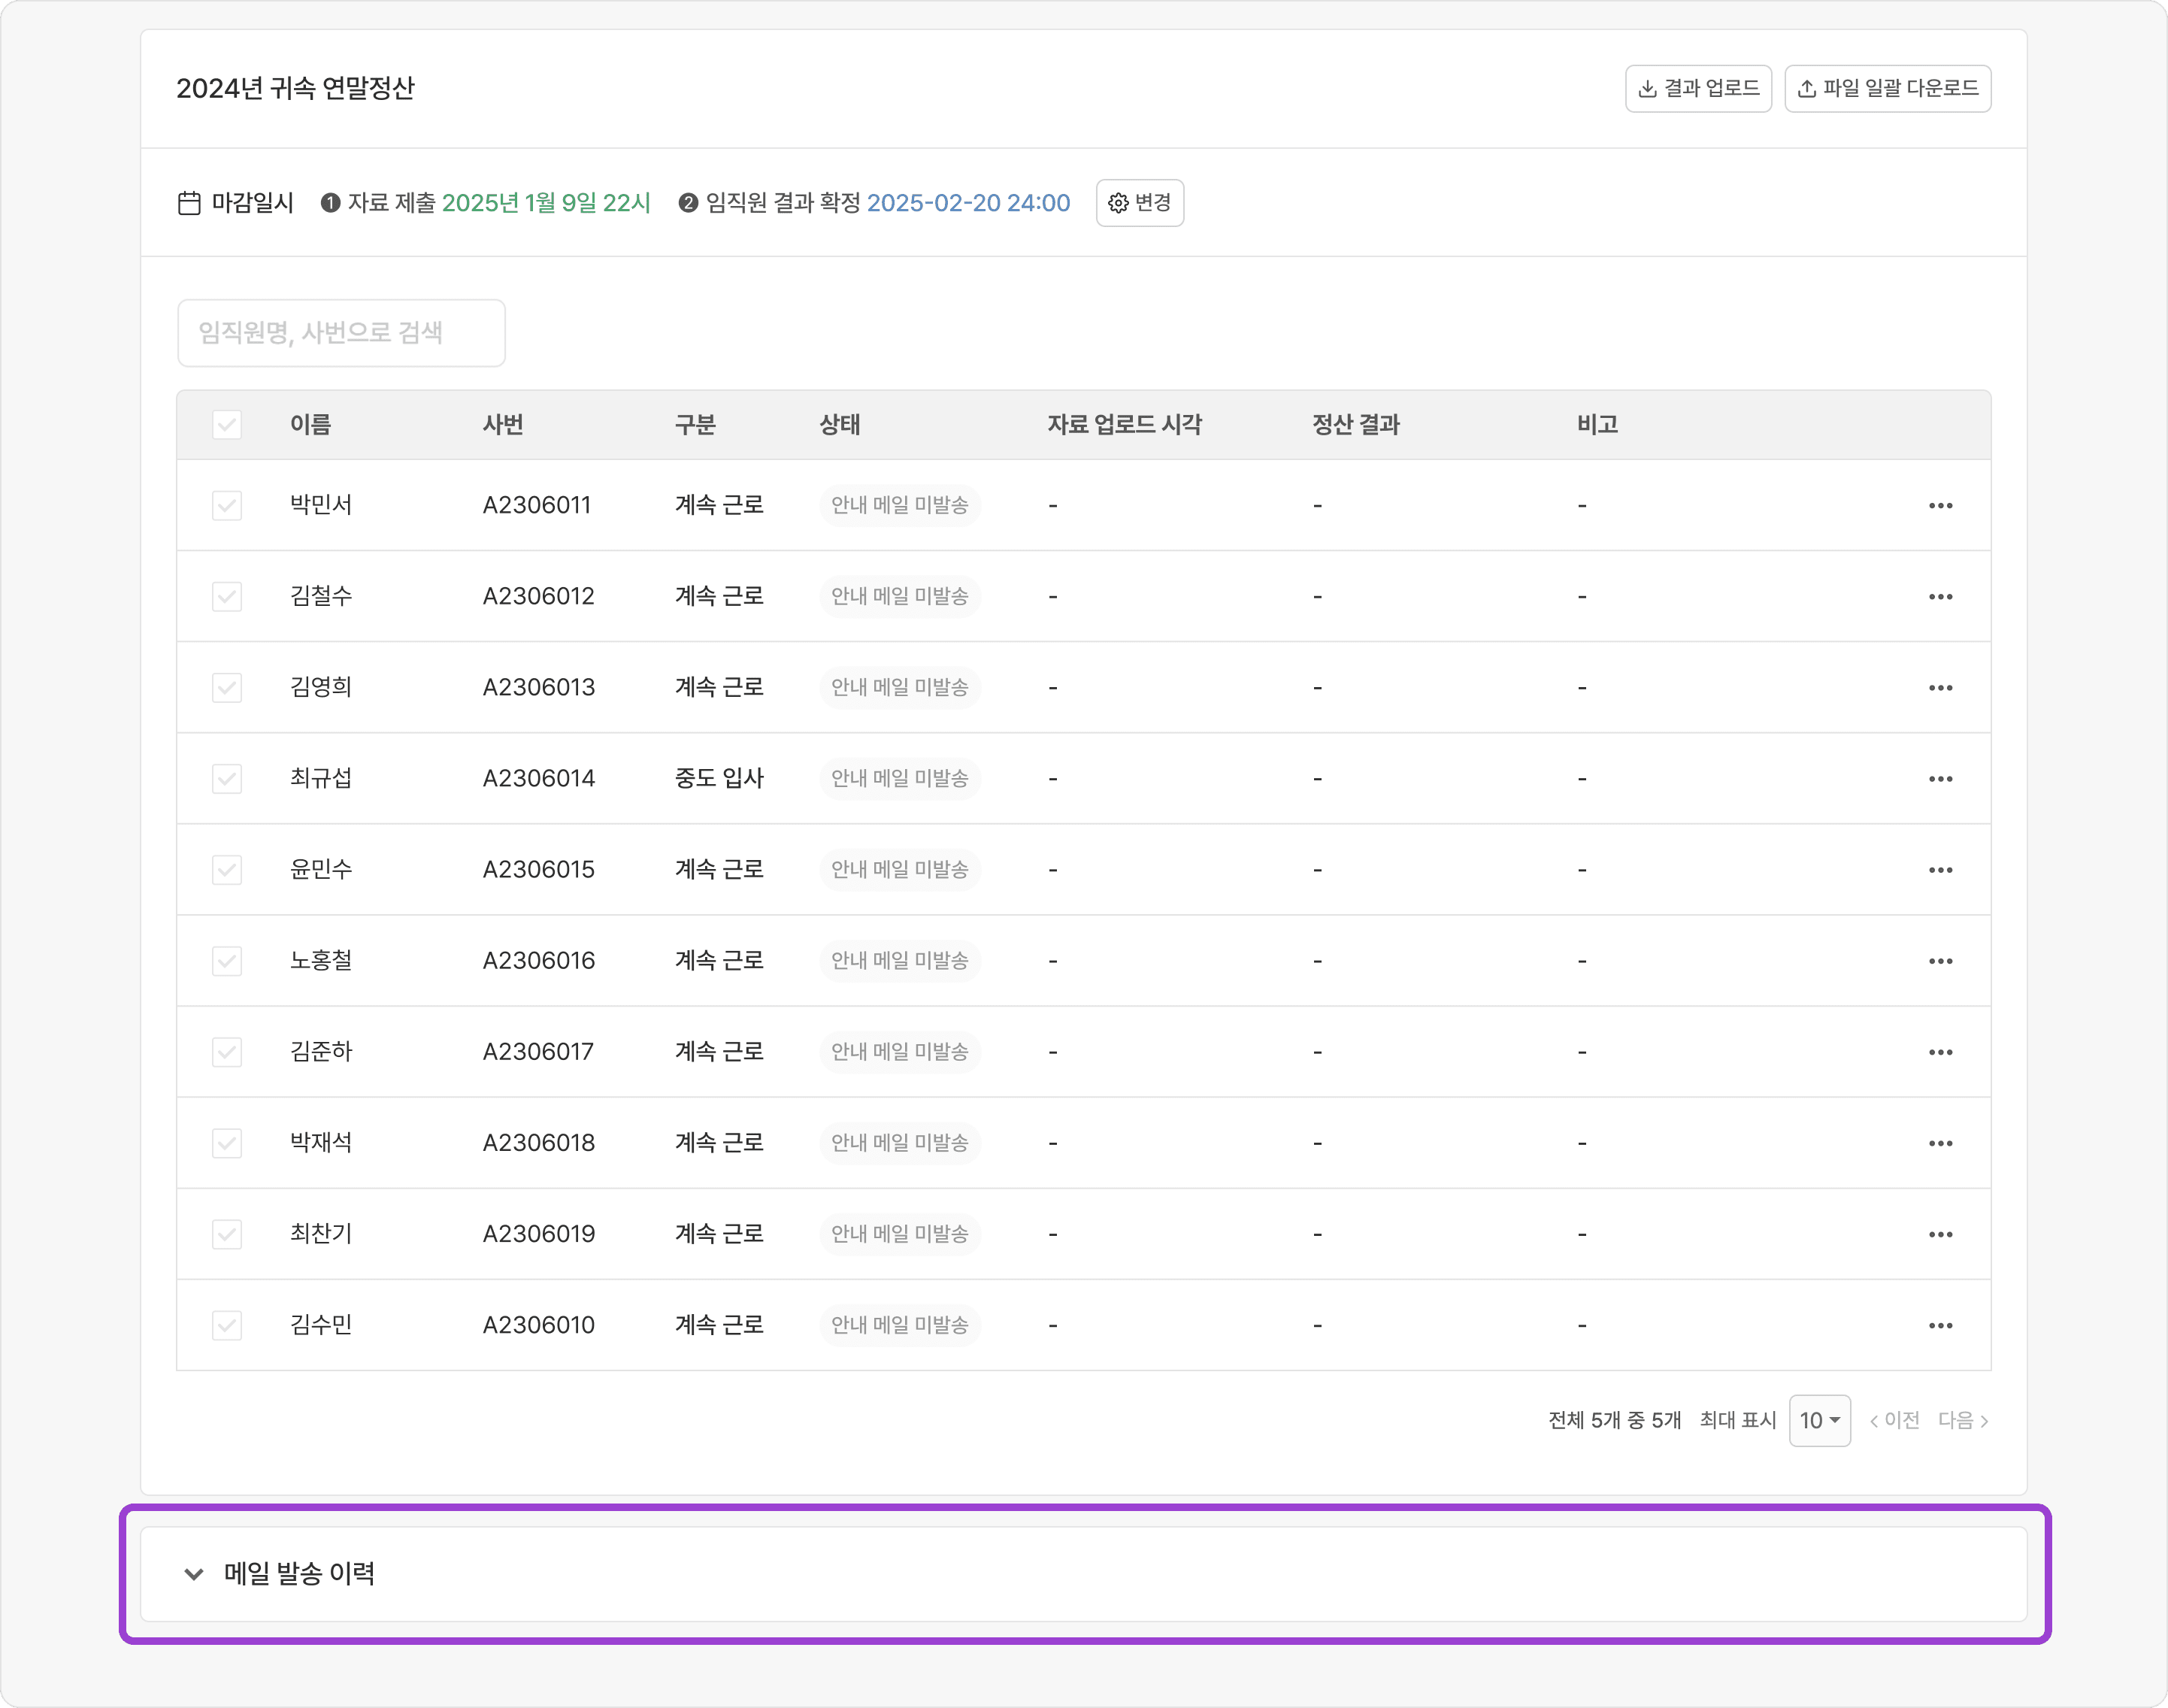2168x1708 pixels.
Task: Open the more options menu for 노홍철
Action: tap(1940, 961)
